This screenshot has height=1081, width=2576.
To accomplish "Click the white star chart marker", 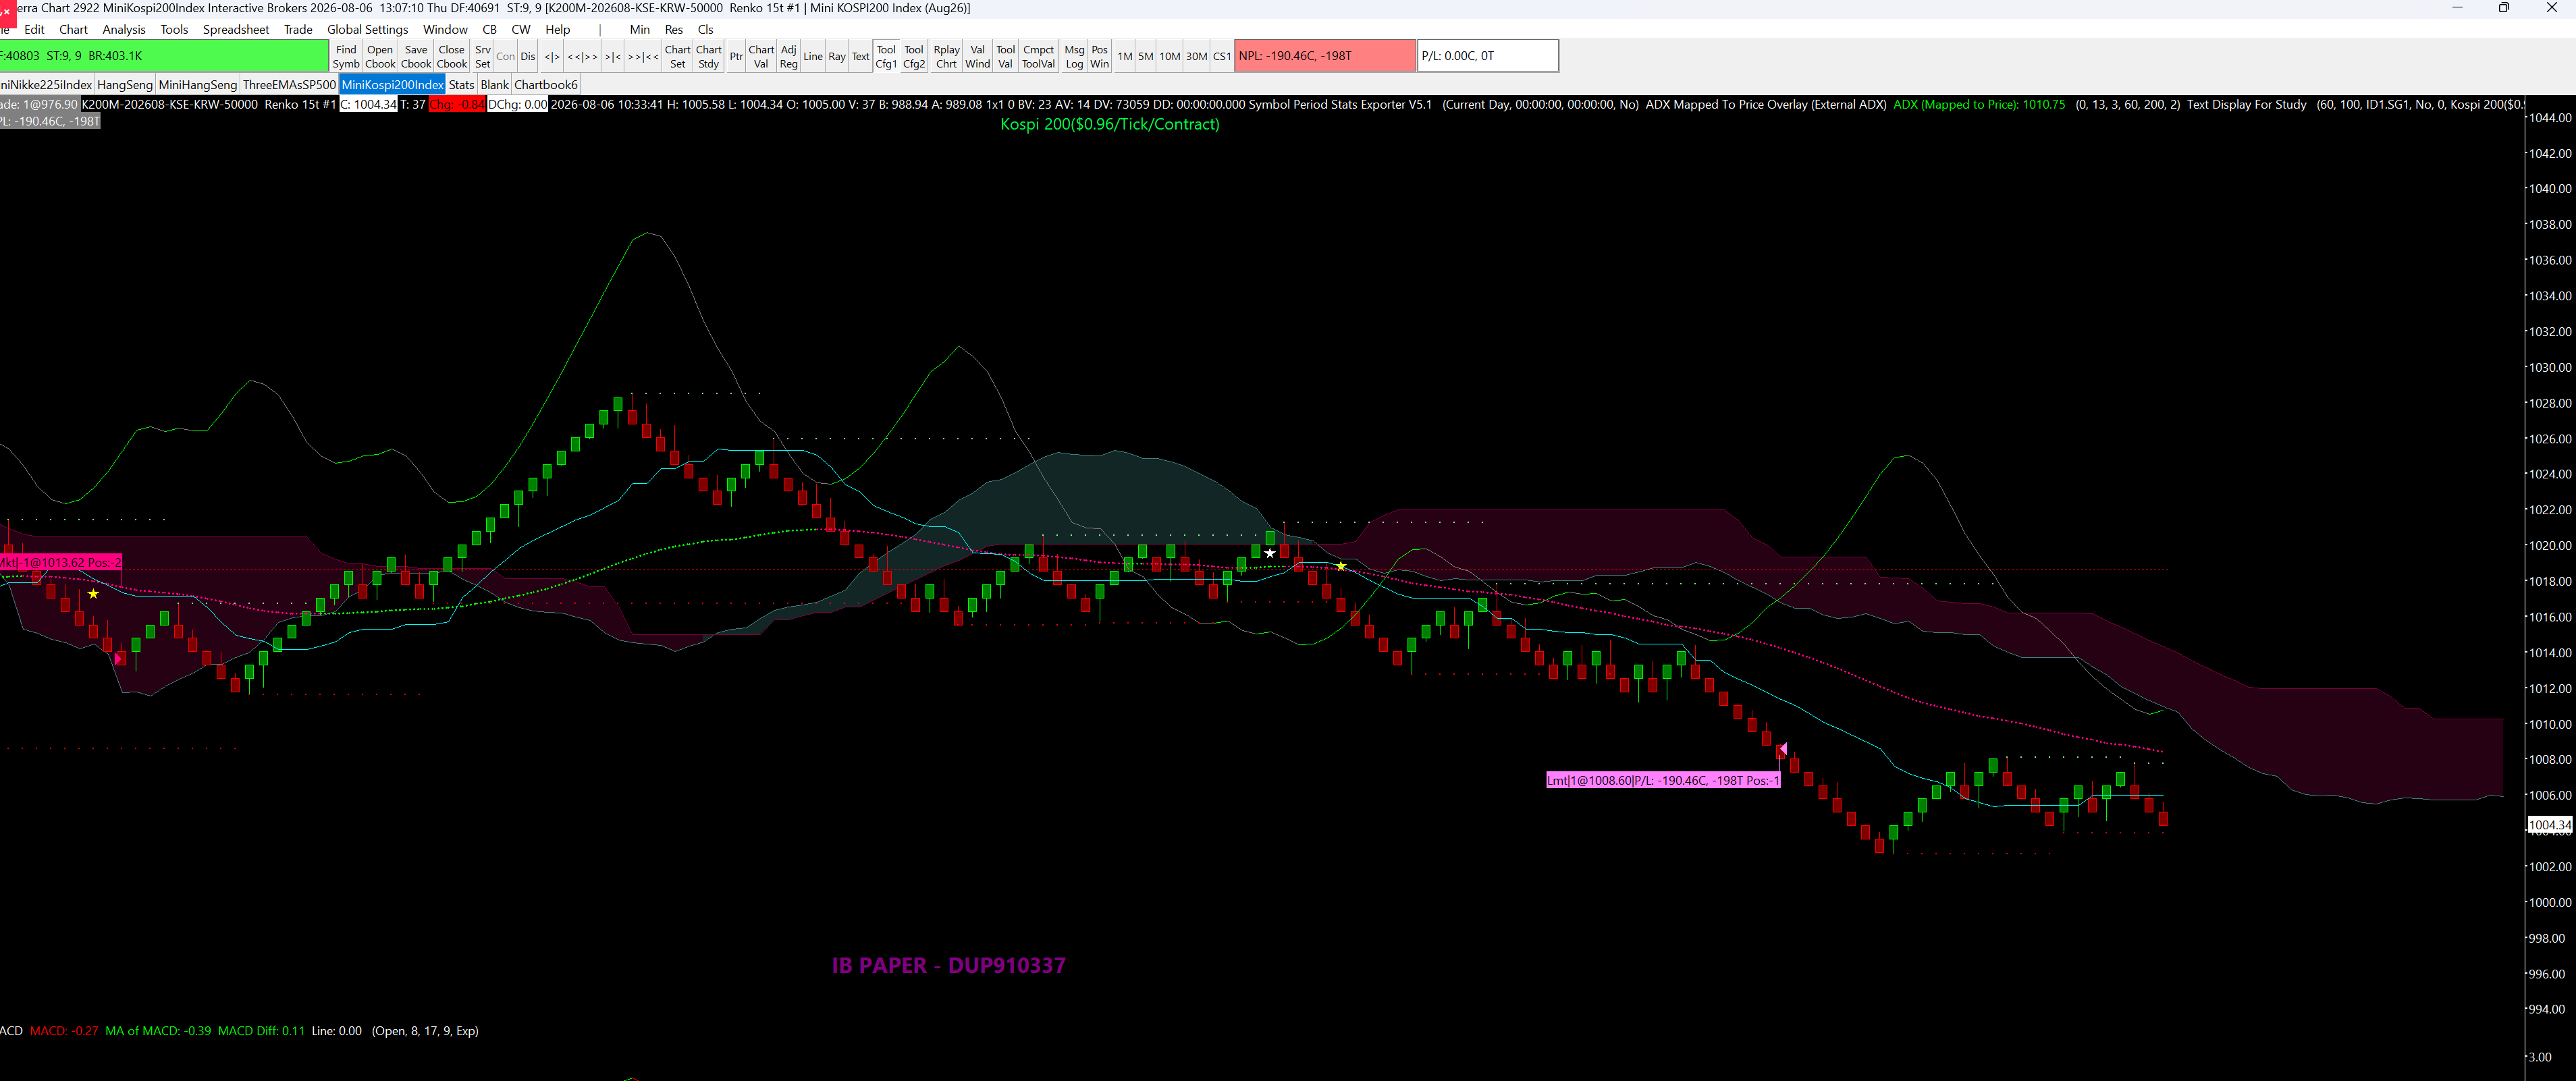I will coord(1270,553).
